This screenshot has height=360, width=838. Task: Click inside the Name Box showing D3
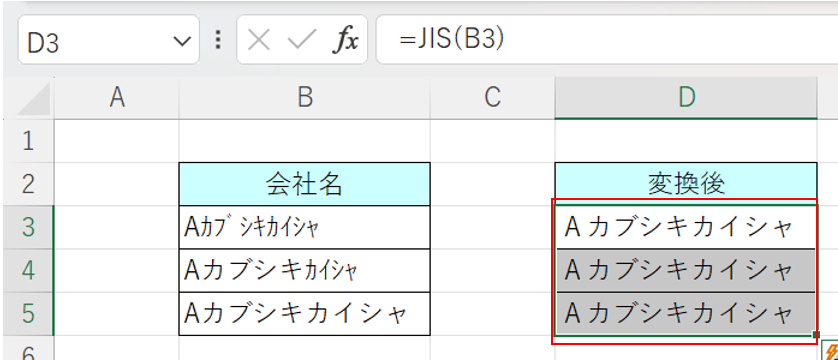pyautogui.click(x=96, y=40)
